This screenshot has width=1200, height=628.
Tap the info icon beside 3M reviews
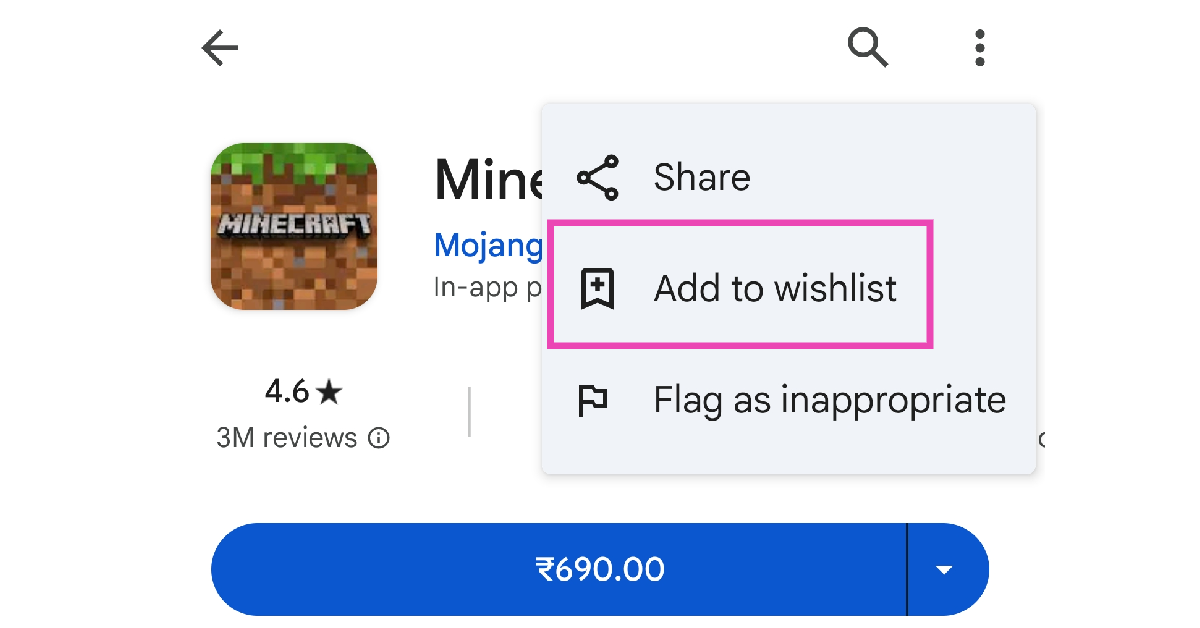pos(379,438)
